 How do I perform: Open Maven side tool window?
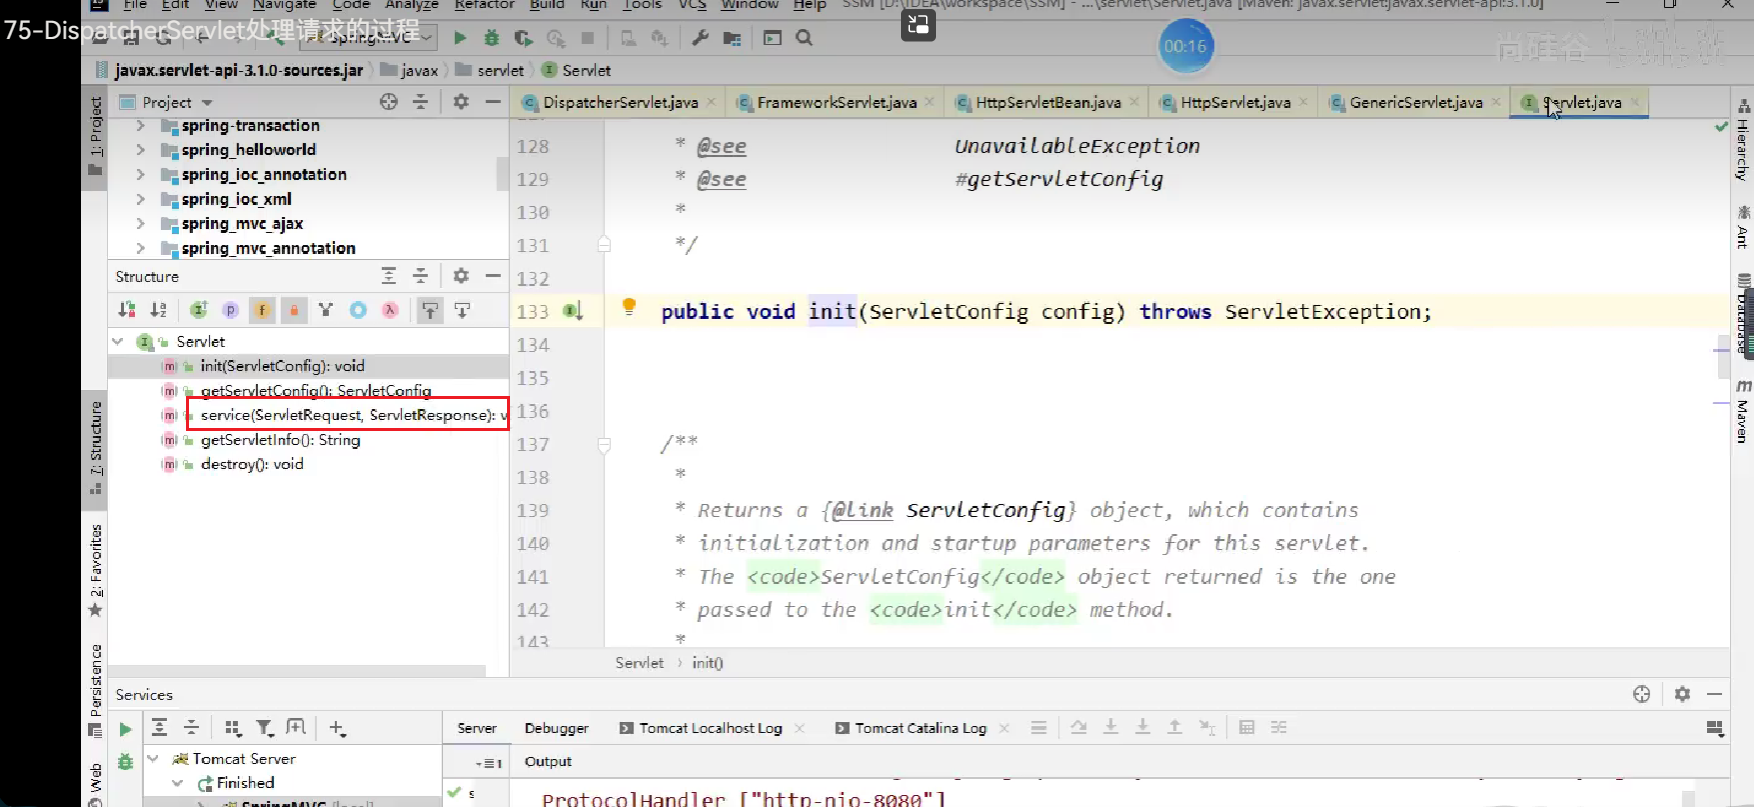pyautogui.click(x=1742, y=412)
